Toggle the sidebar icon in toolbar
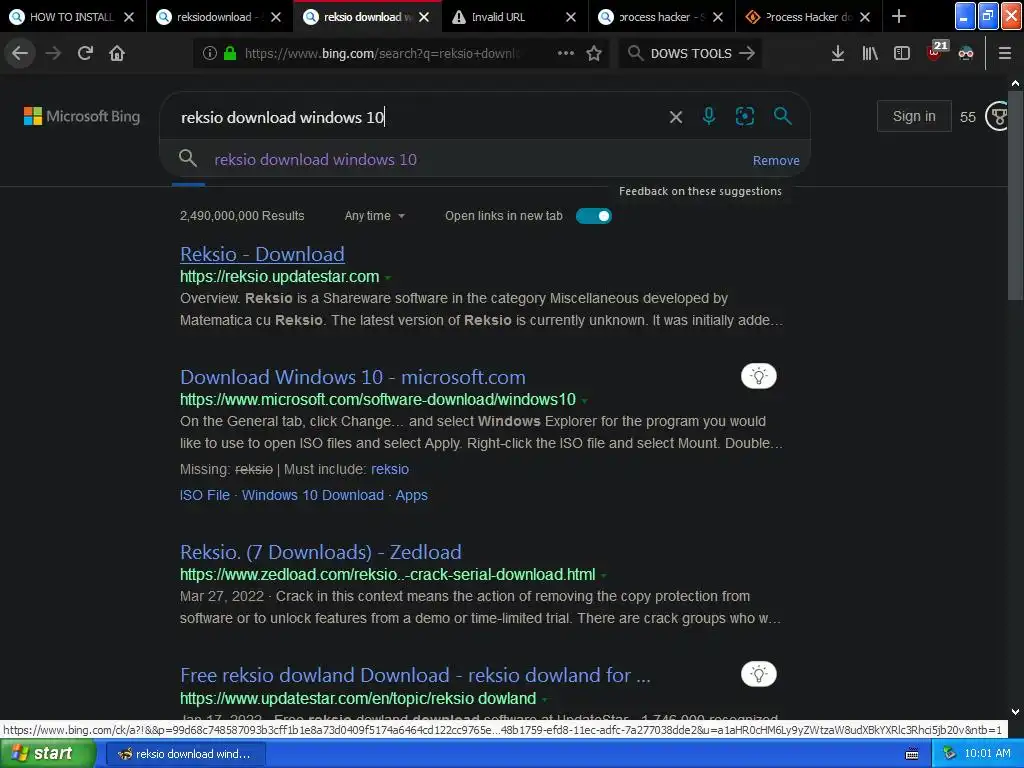Screen dimensions: 1024x768 [x=902, y=53]
